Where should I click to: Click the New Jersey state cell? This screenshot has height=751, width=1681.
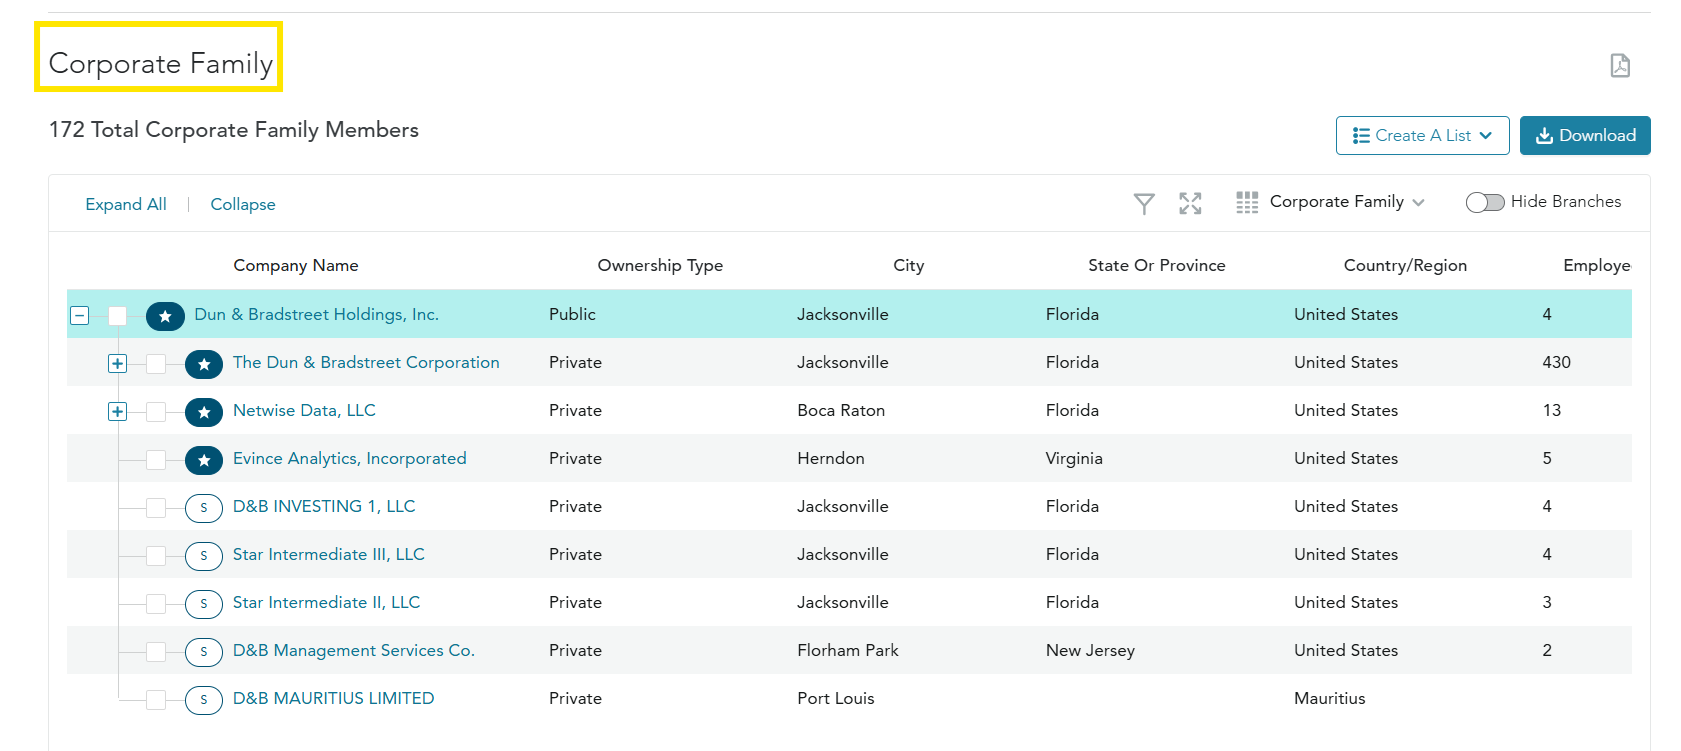[x=1090, y=650]
